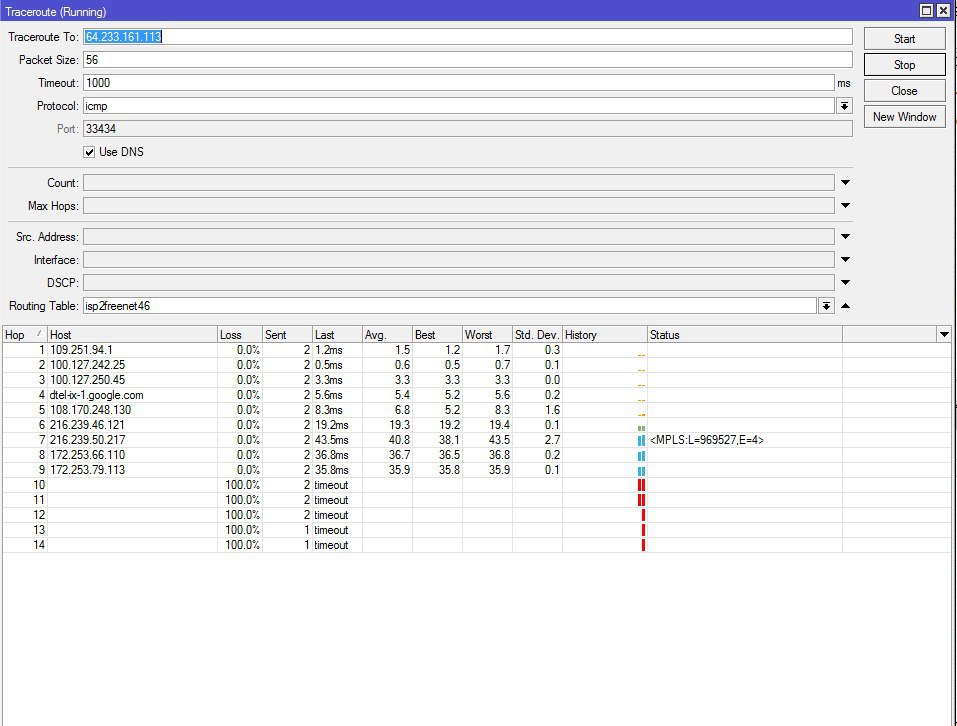
Task: Open the table columns dropdown menu
Action: click(944, 334)
